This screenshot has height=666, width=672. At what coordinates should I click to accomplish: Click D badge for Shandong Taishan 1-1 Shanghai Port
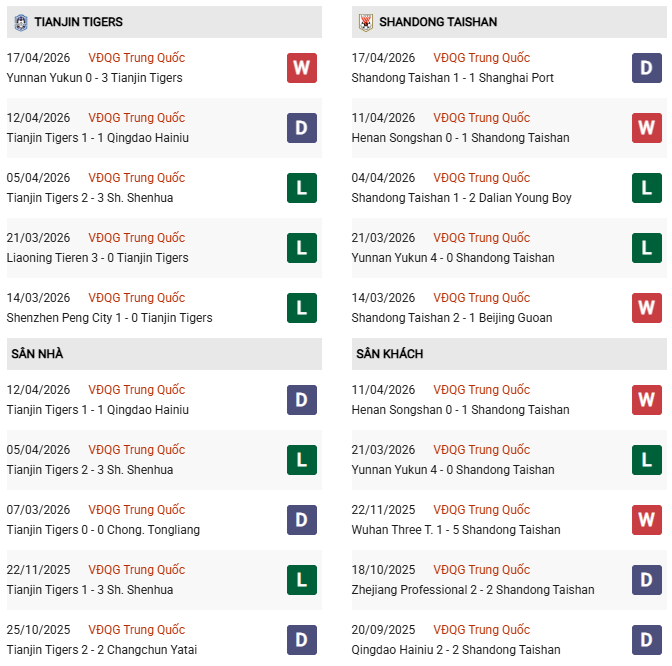(647, 68)
